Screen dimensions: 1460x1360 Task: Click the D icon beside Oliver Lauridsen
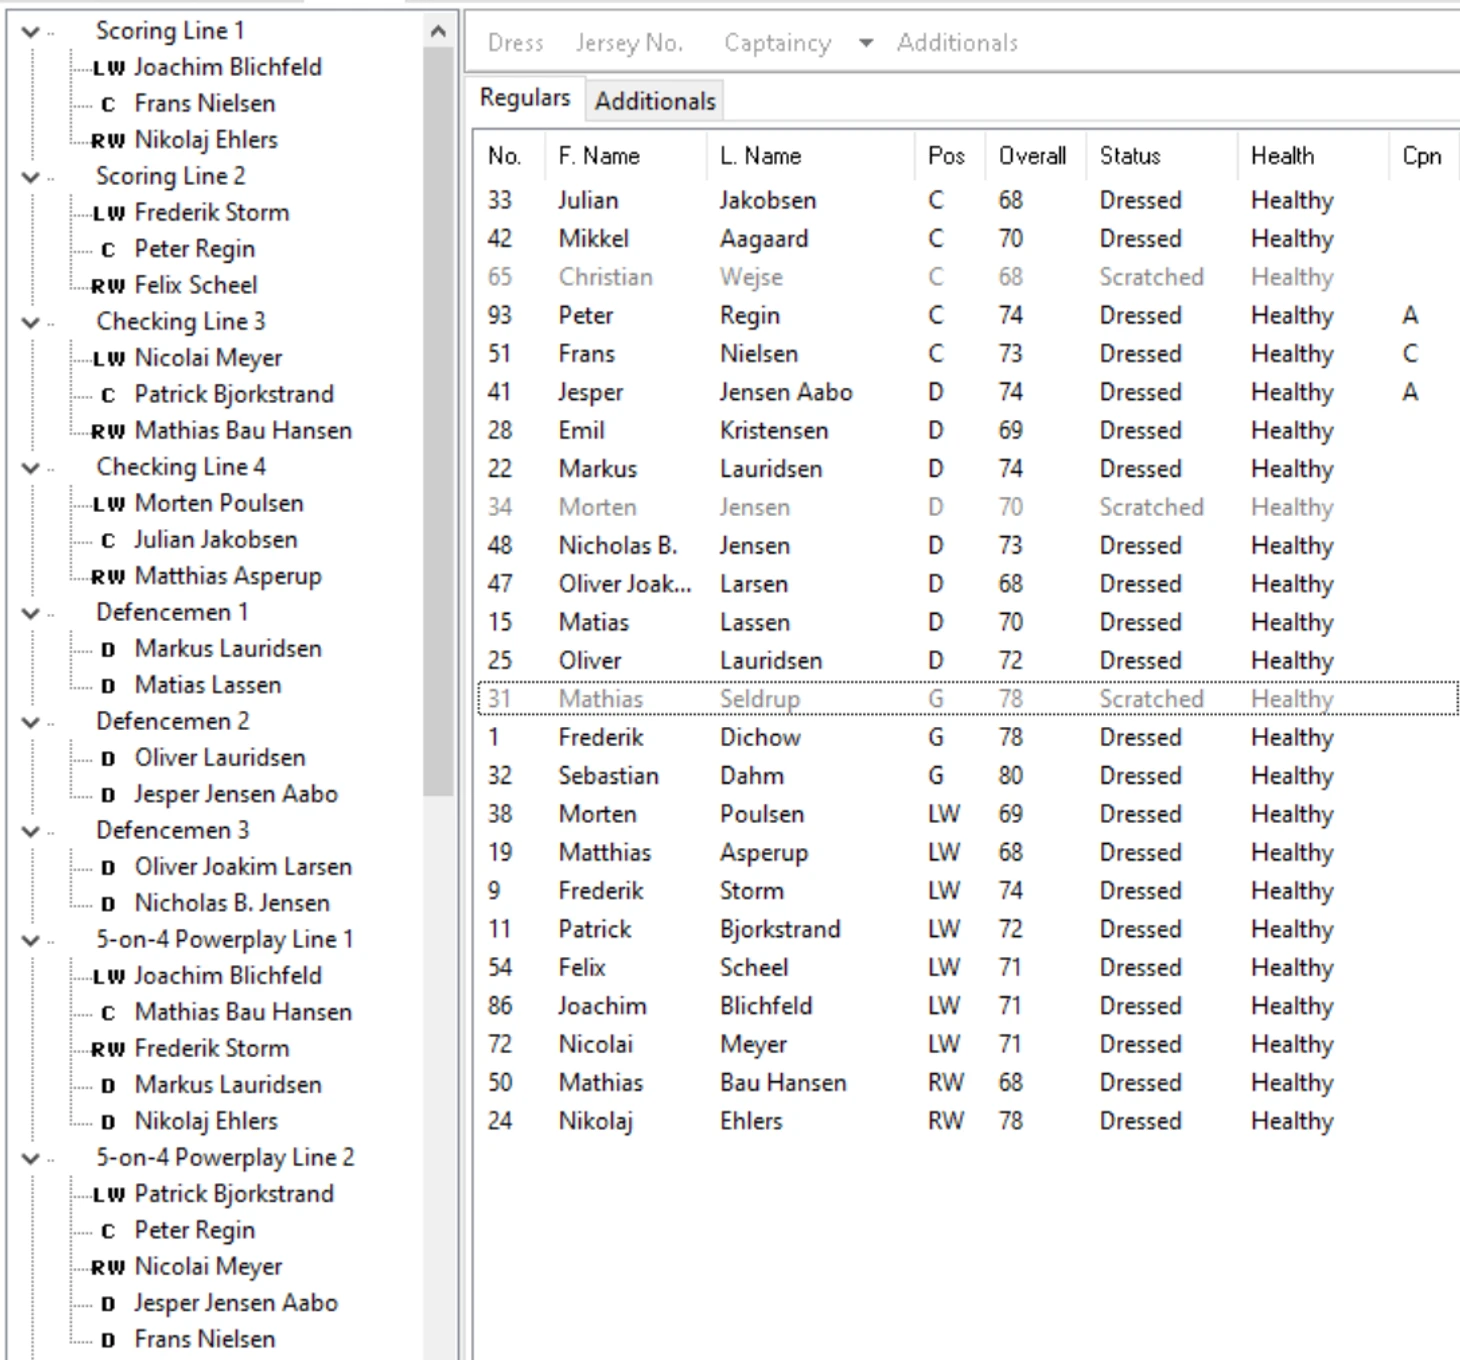point(108,759)
